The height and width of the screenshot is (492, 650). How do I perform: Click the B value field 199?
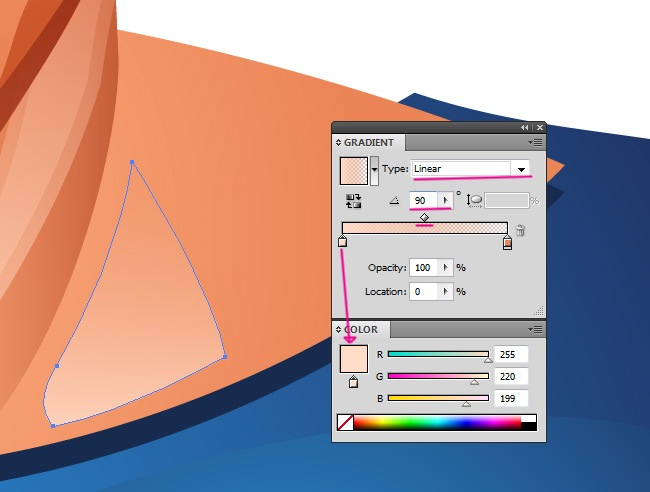click(x=512, y=399)
